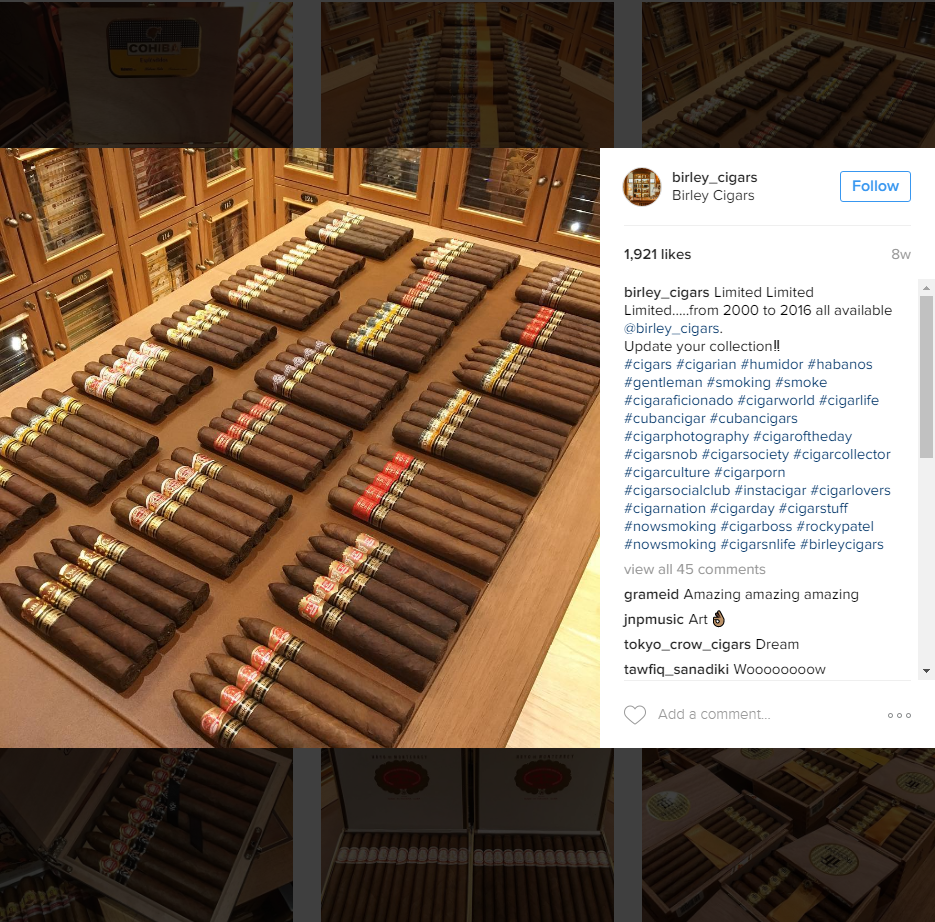935x922 pixels.
Task: Like the post with the heart icon
Action: tap(634, 714)
